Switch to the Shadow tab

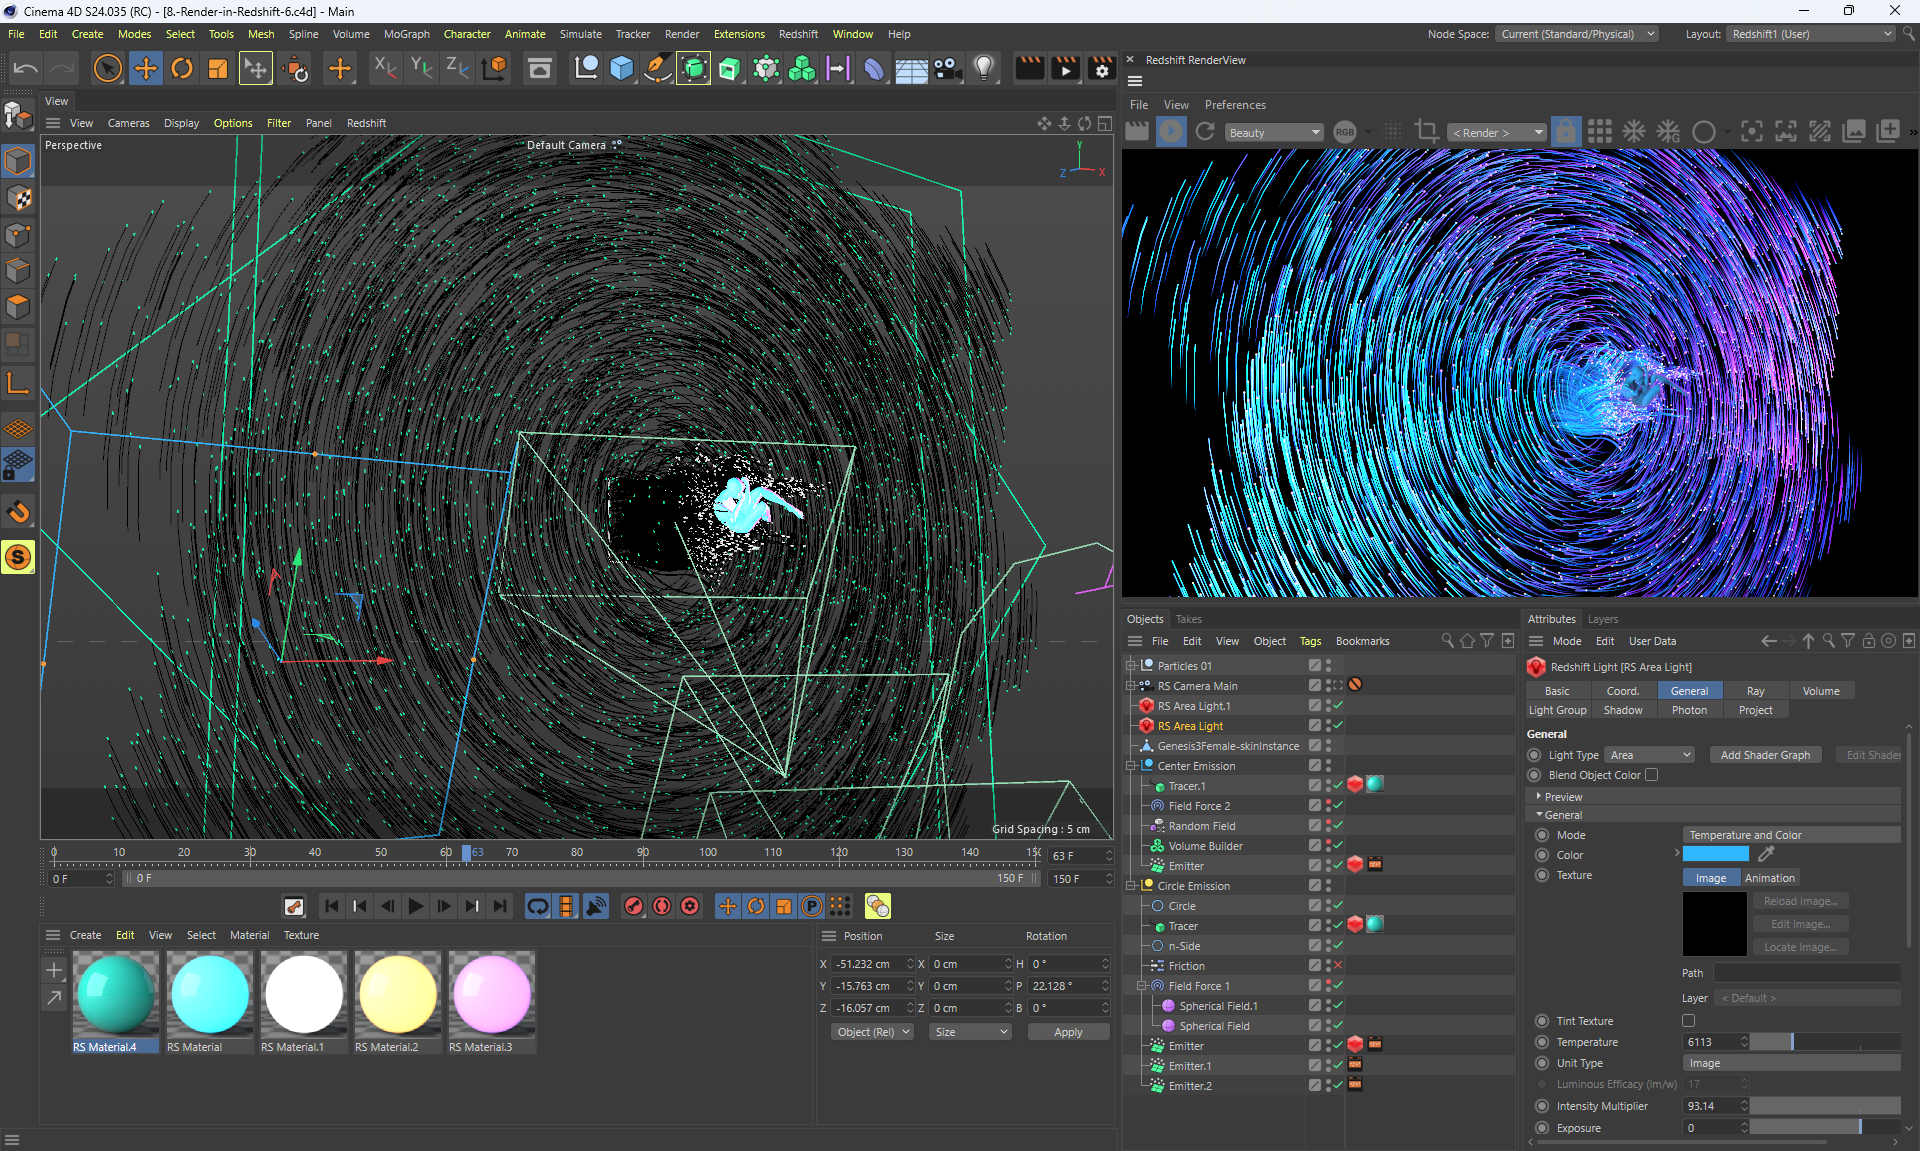click(x=1623, y=710)
